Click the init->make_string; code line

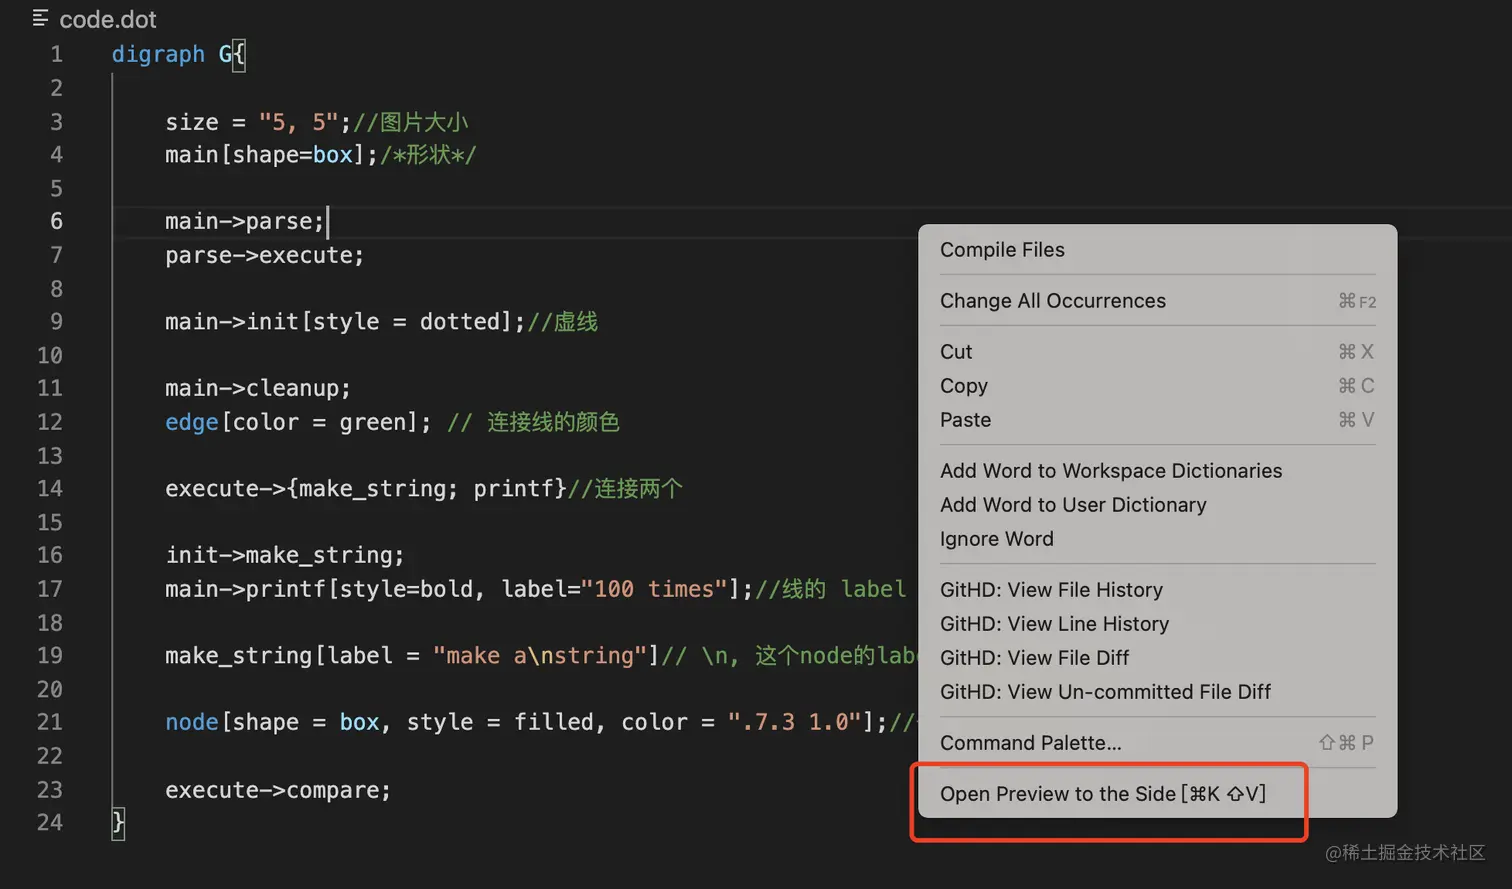click(x=285, y=555)
